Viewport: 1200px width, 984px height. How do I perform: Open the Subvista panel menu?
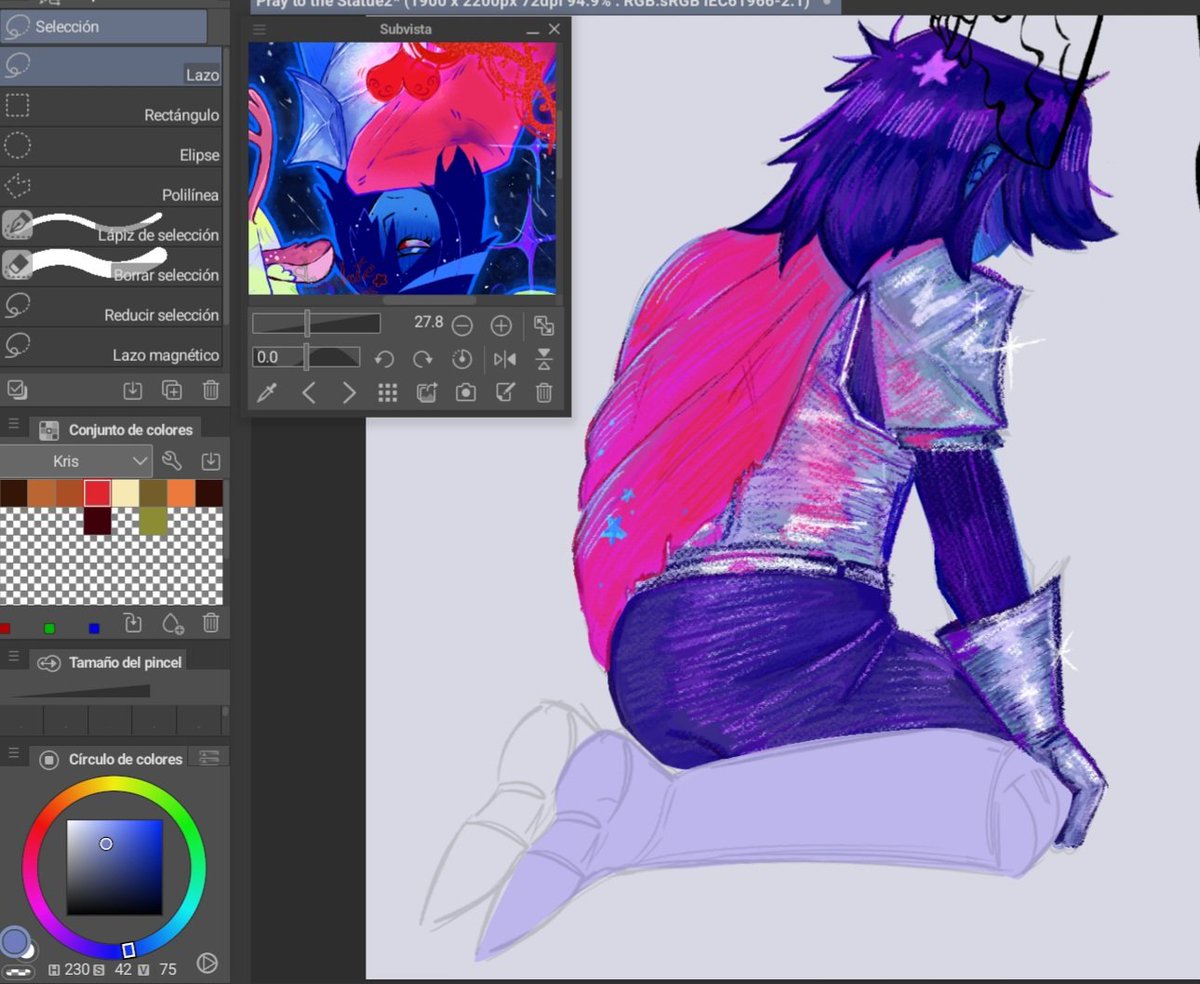[x=260, y=30]
